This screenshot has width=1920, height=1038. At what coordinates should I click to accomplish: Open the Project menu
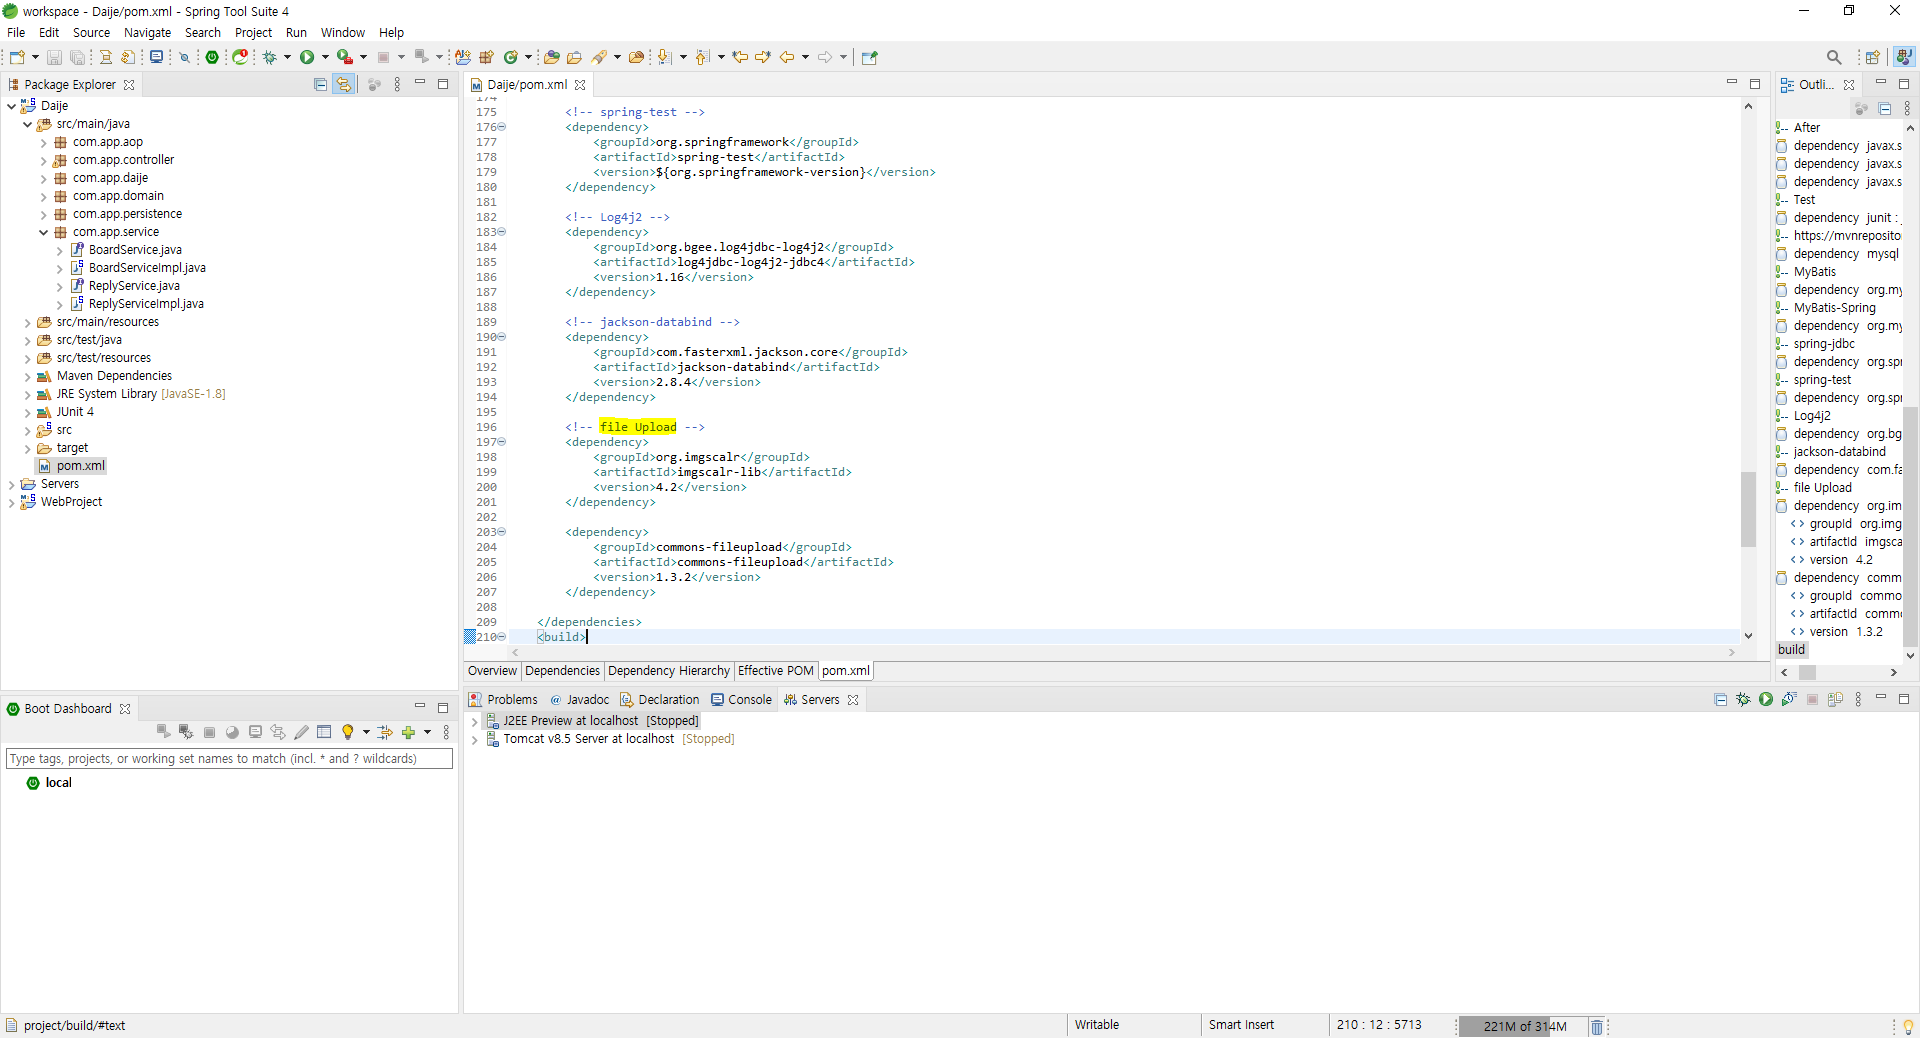click(x=253, y=33)
